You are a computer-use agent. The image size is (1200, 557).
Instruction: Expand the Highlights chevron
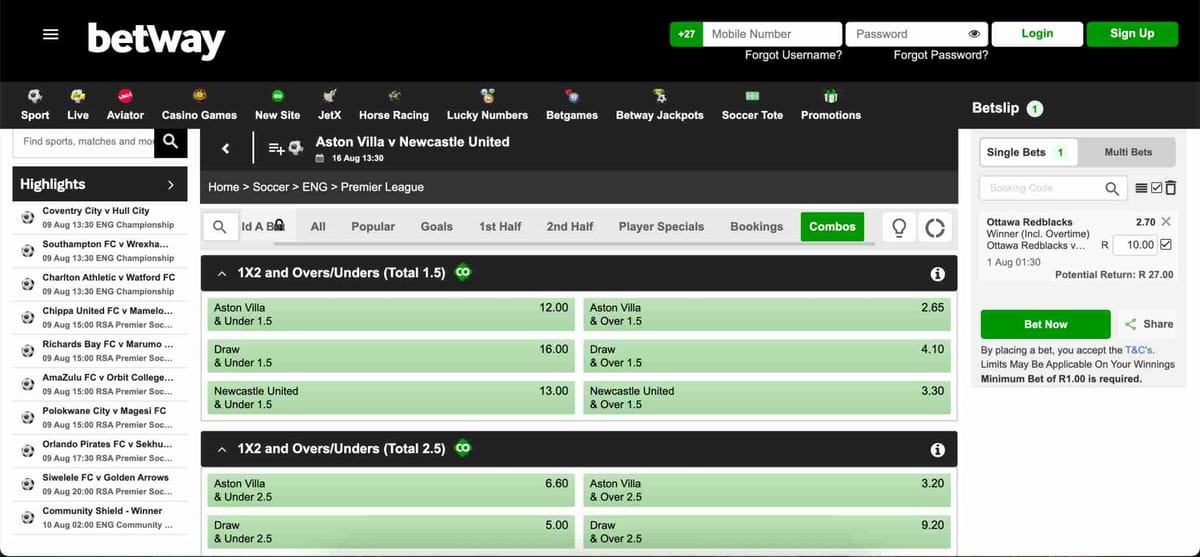[170, 185]
